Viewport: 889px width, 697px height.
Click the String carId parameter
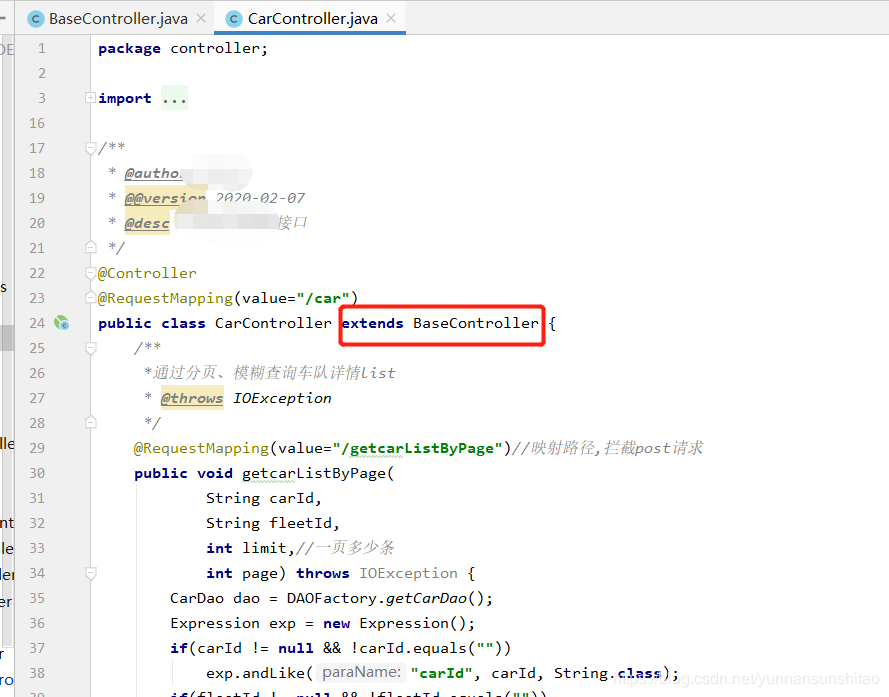pos(260,499)
